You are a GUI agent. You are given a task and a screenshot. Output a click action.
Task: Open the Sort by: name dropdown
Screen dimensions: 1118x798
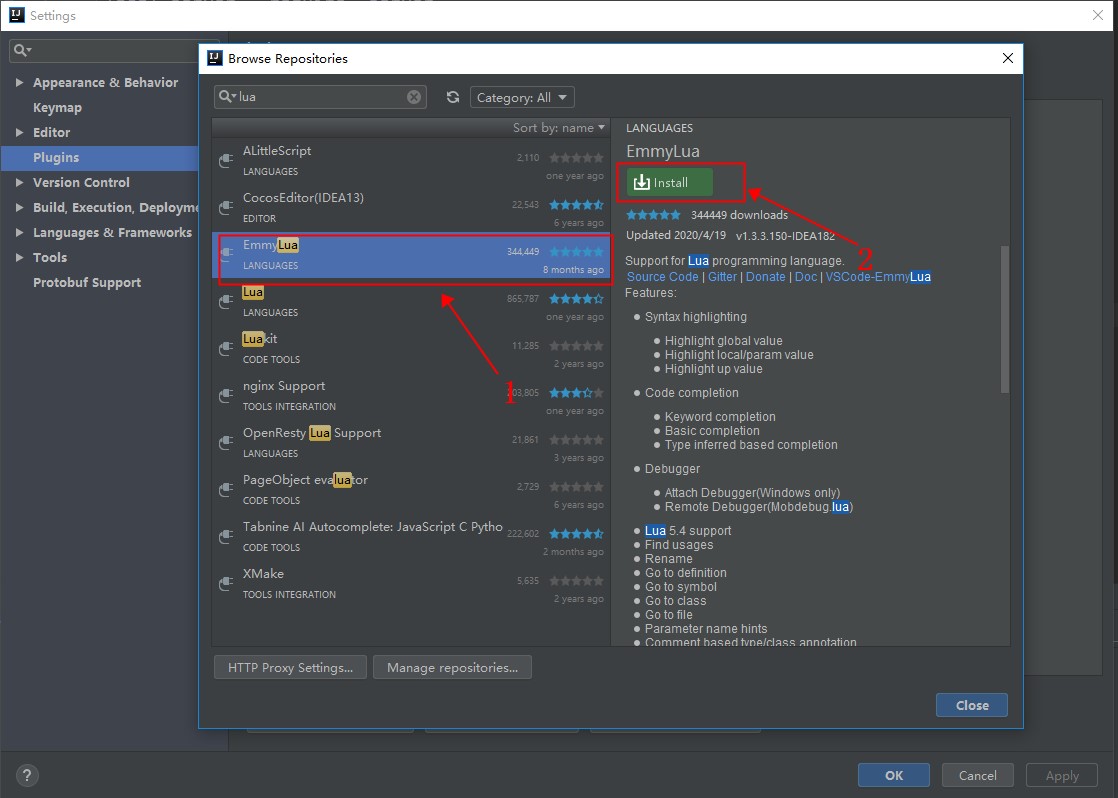click(x=558, y=128)
